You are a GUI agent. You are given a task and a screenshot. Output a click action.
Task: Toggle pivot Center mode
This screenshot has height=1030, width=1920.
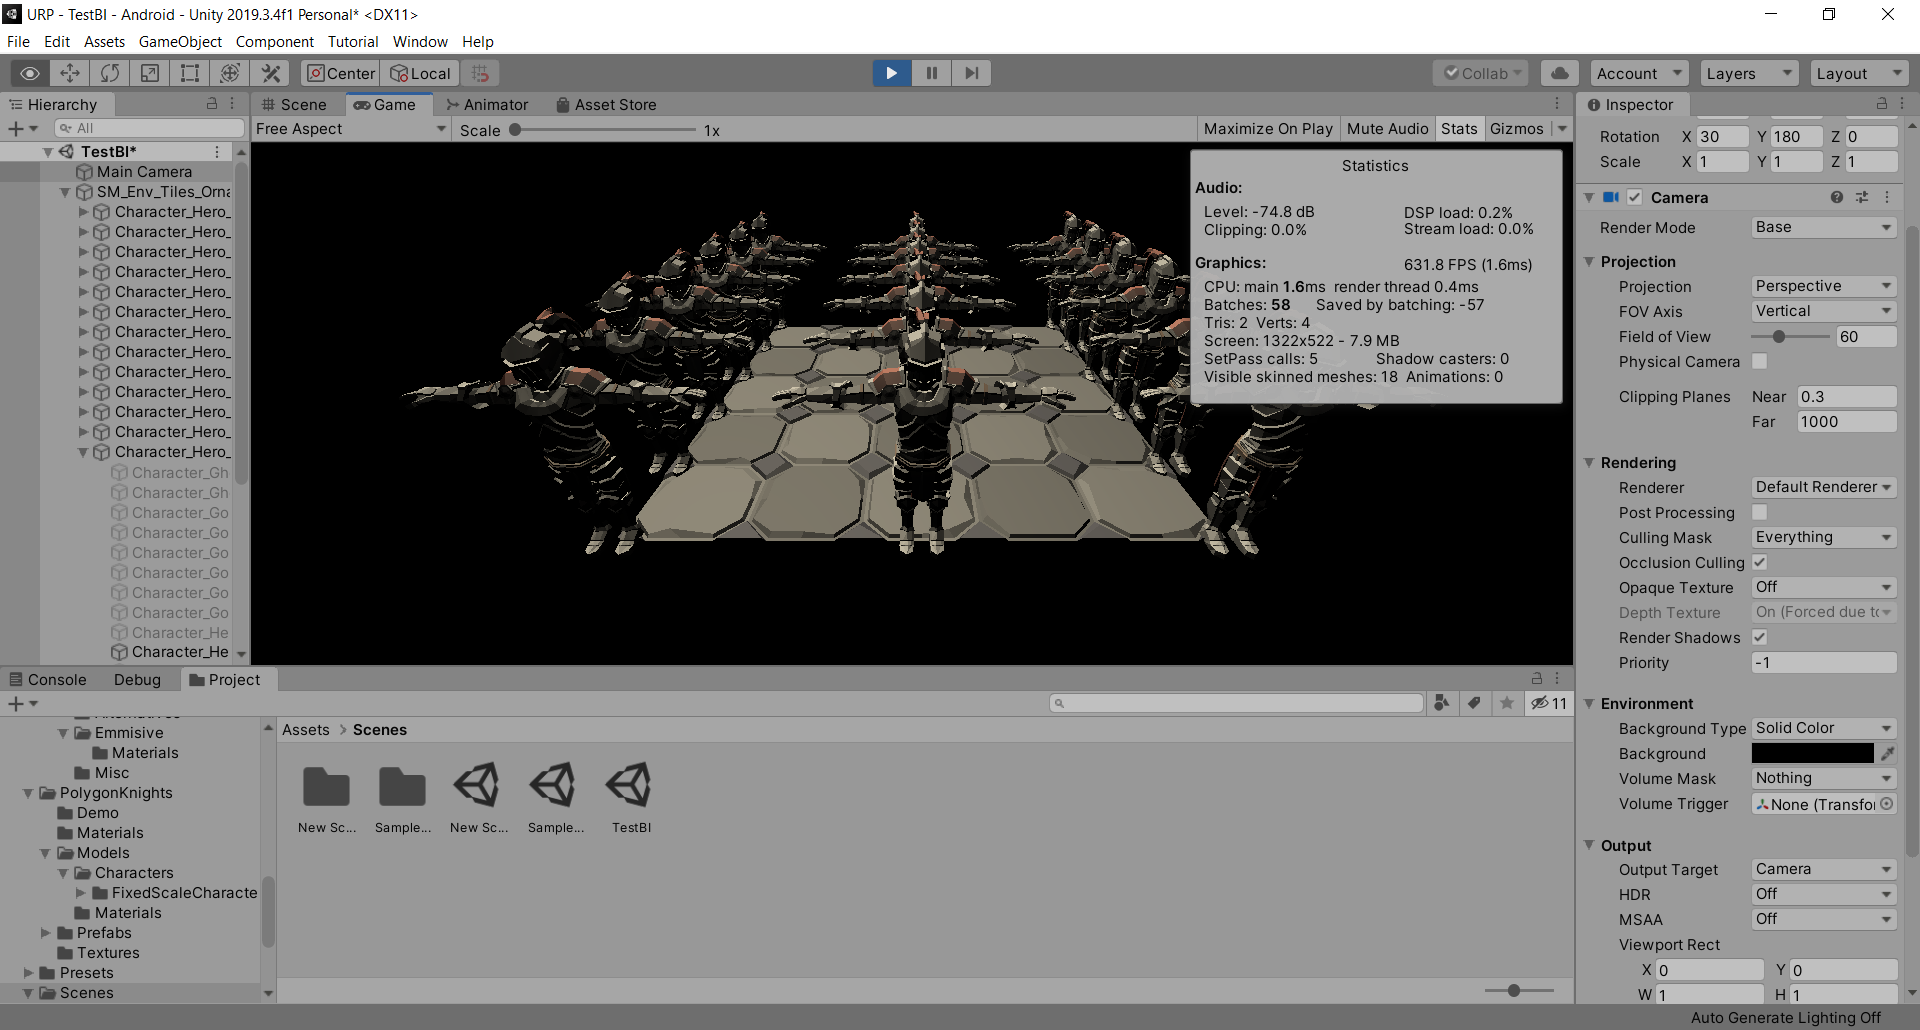pos(340,73)
